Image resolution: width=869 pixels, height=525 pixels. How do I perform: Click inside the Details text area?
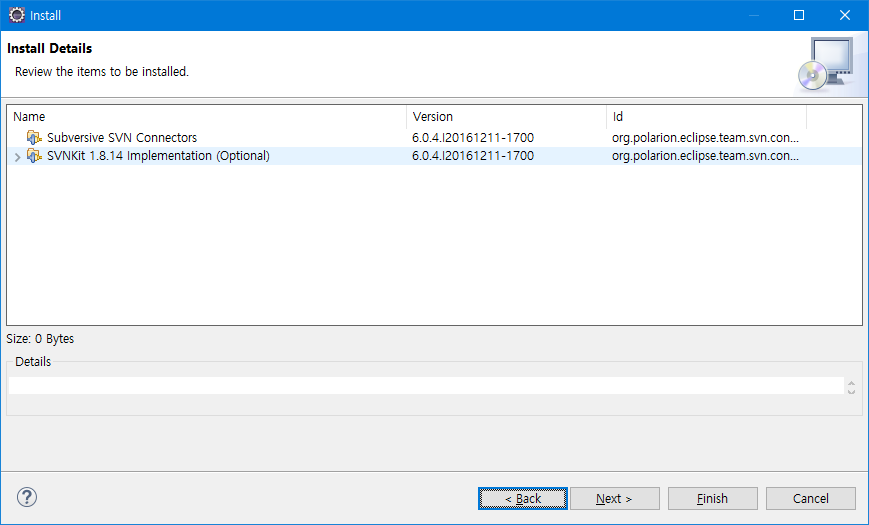coord(426,385)
